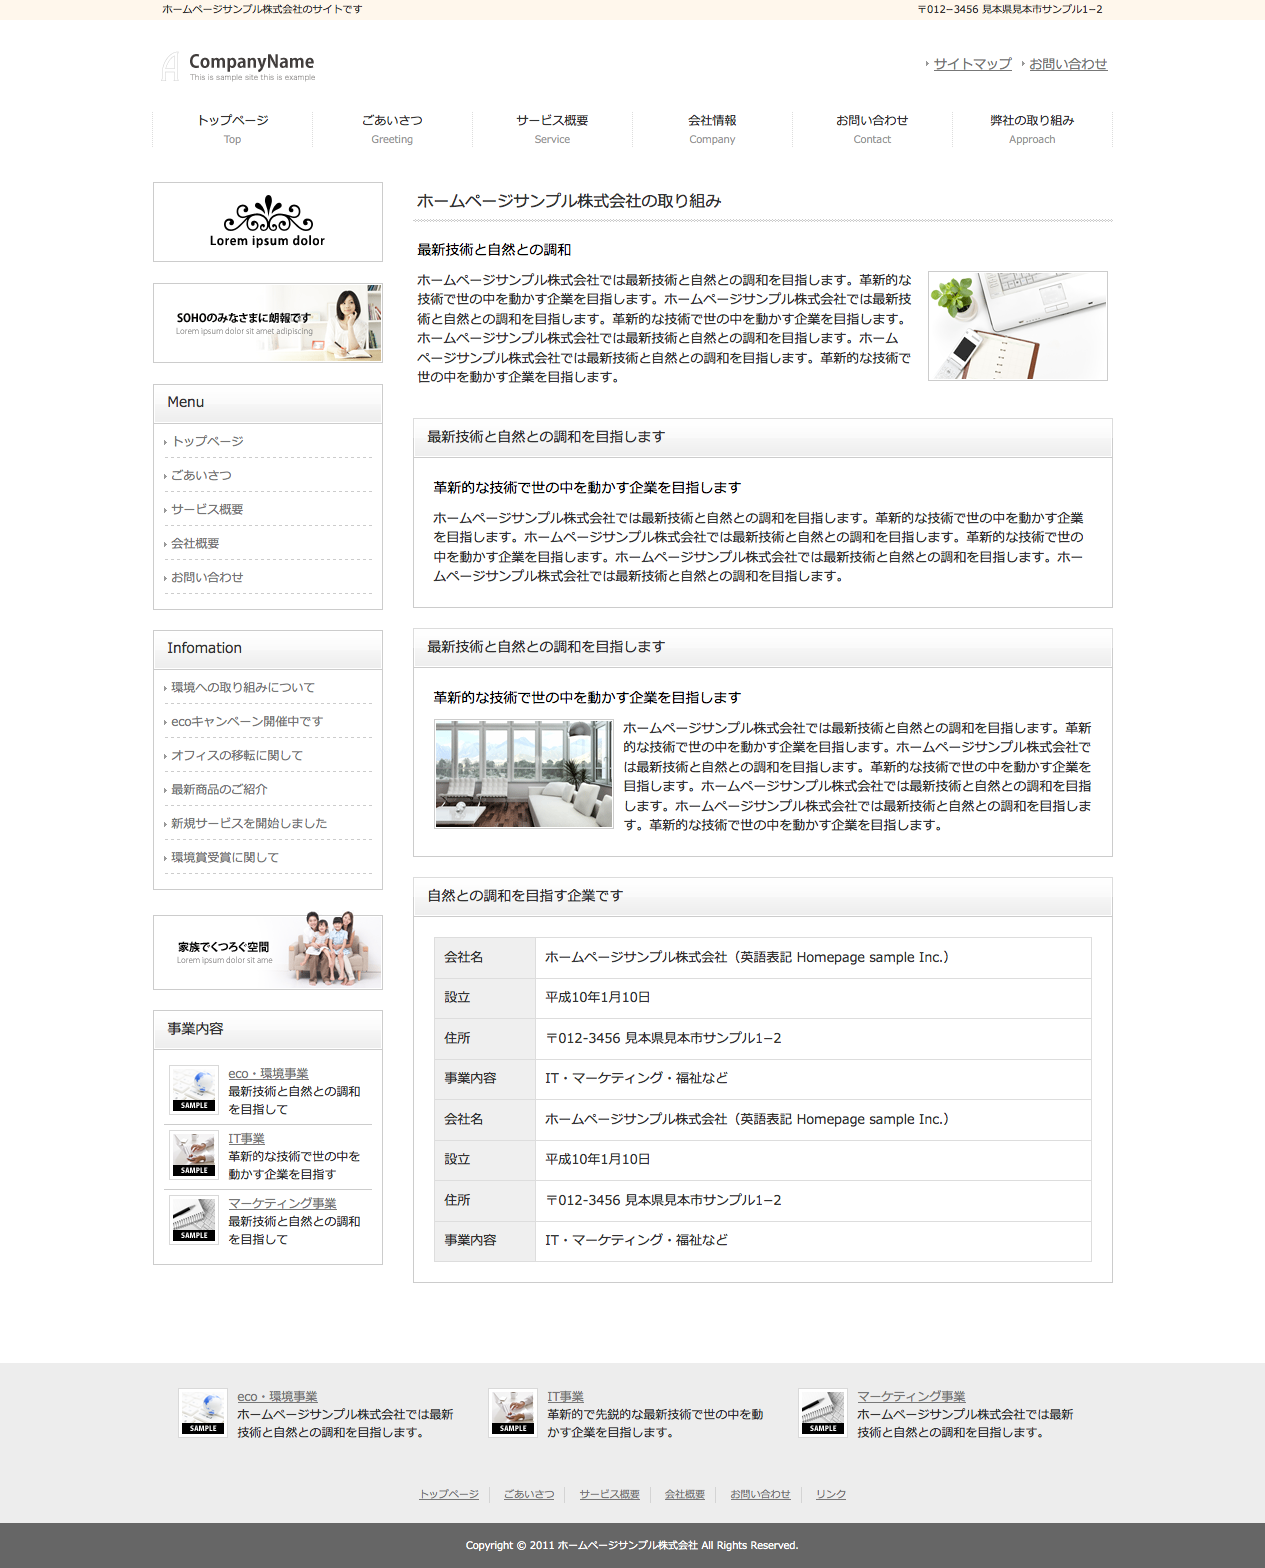Viewport: 1265px width, 1568px height.
Task: Open ごあいさつ in the sidebar Menu
Action: pos(201,475)
